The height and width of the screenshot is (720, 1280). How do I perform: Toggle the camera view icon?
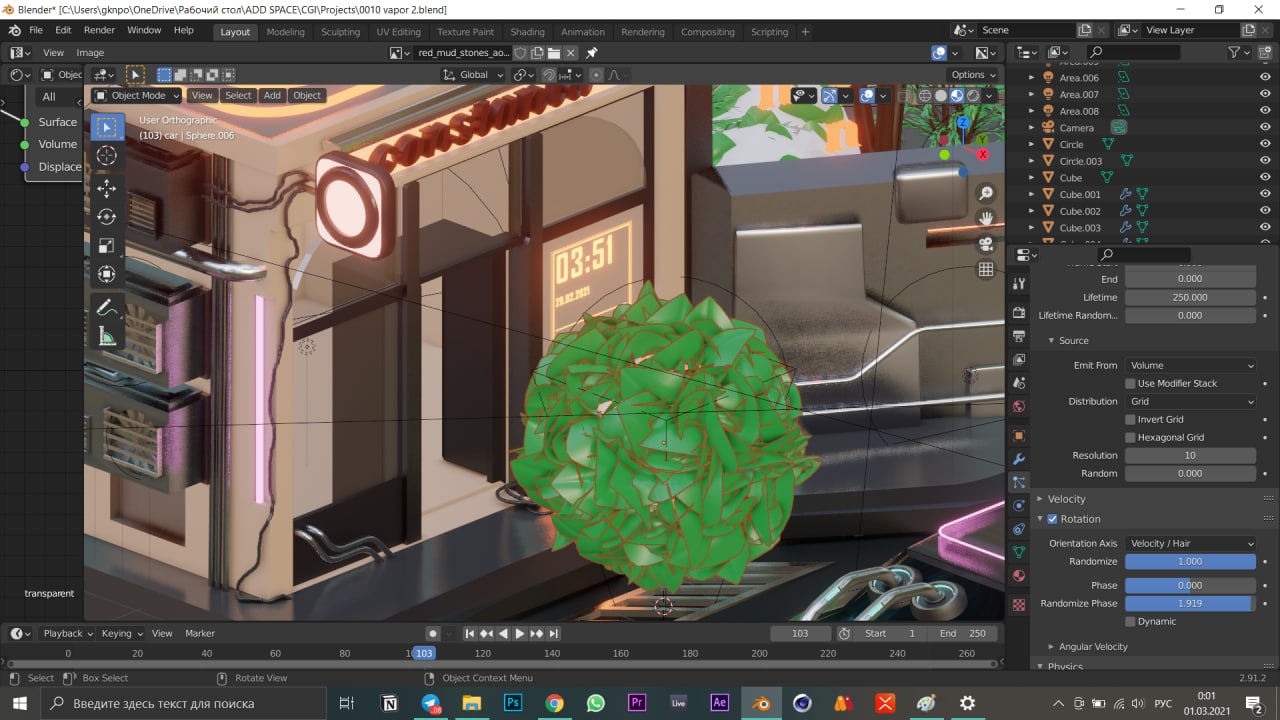986,243
